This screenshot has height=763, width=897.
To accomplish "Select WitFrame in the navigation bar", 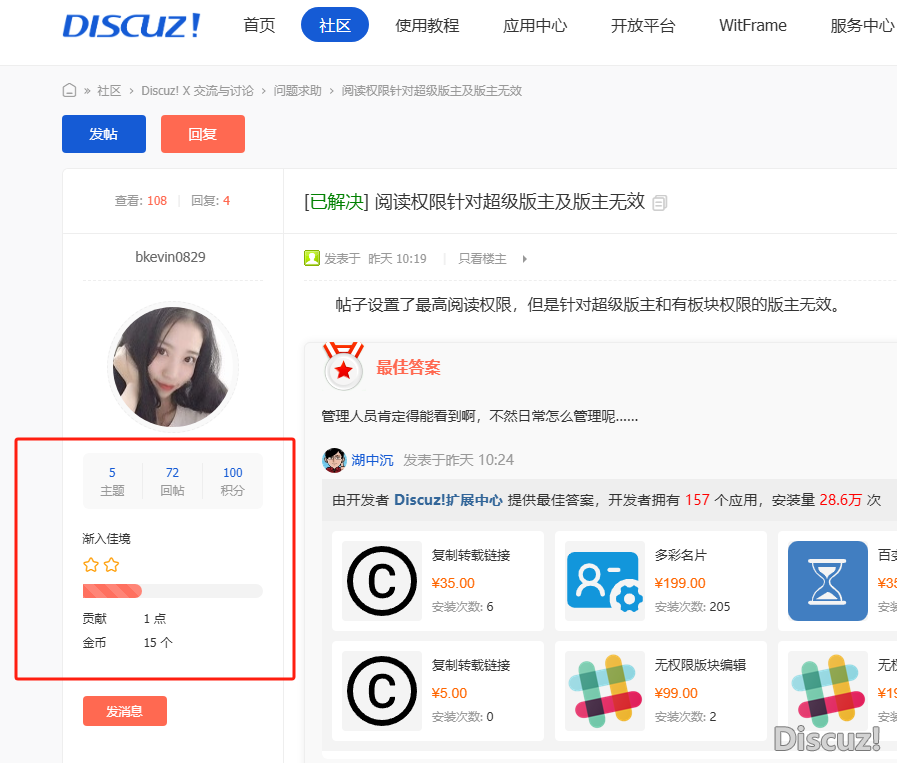I will (x=752, y=26).
